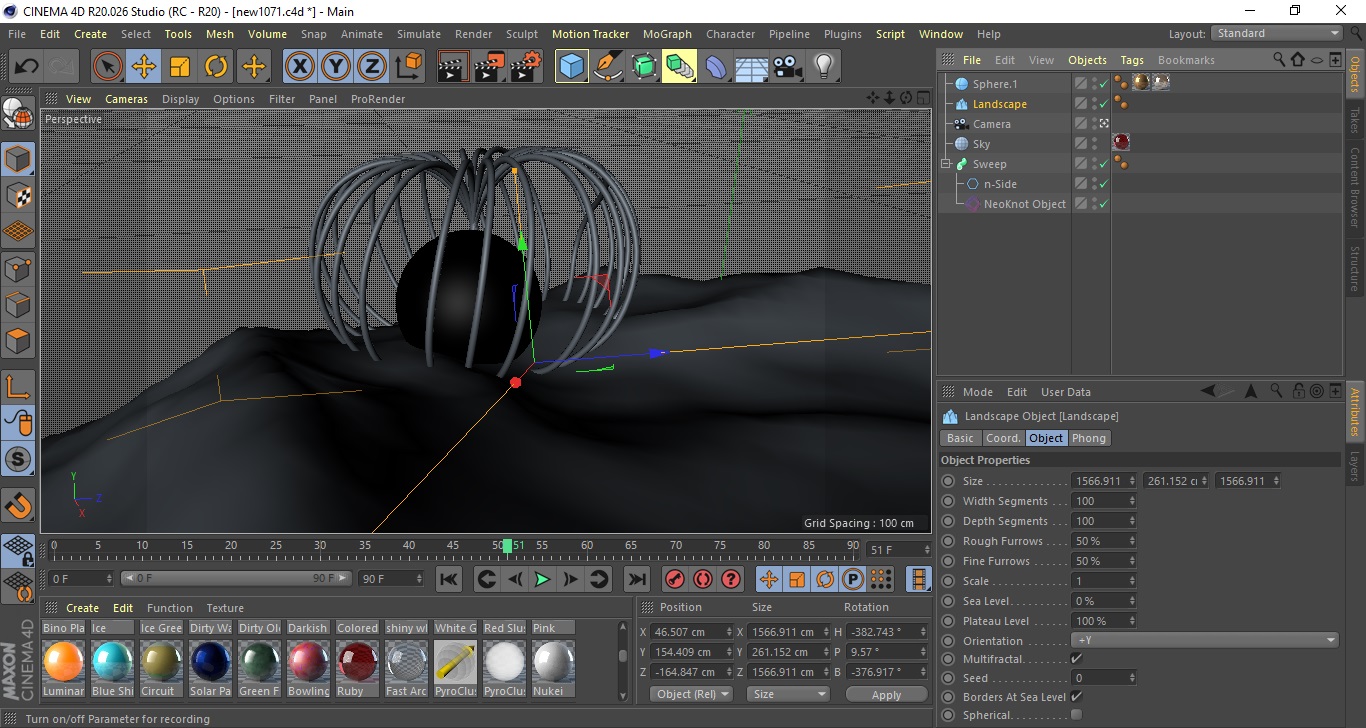Toggle Autokeying button
Viewport: 1366px width, 728px height.
pyautogui.click(x=703, y=579)
